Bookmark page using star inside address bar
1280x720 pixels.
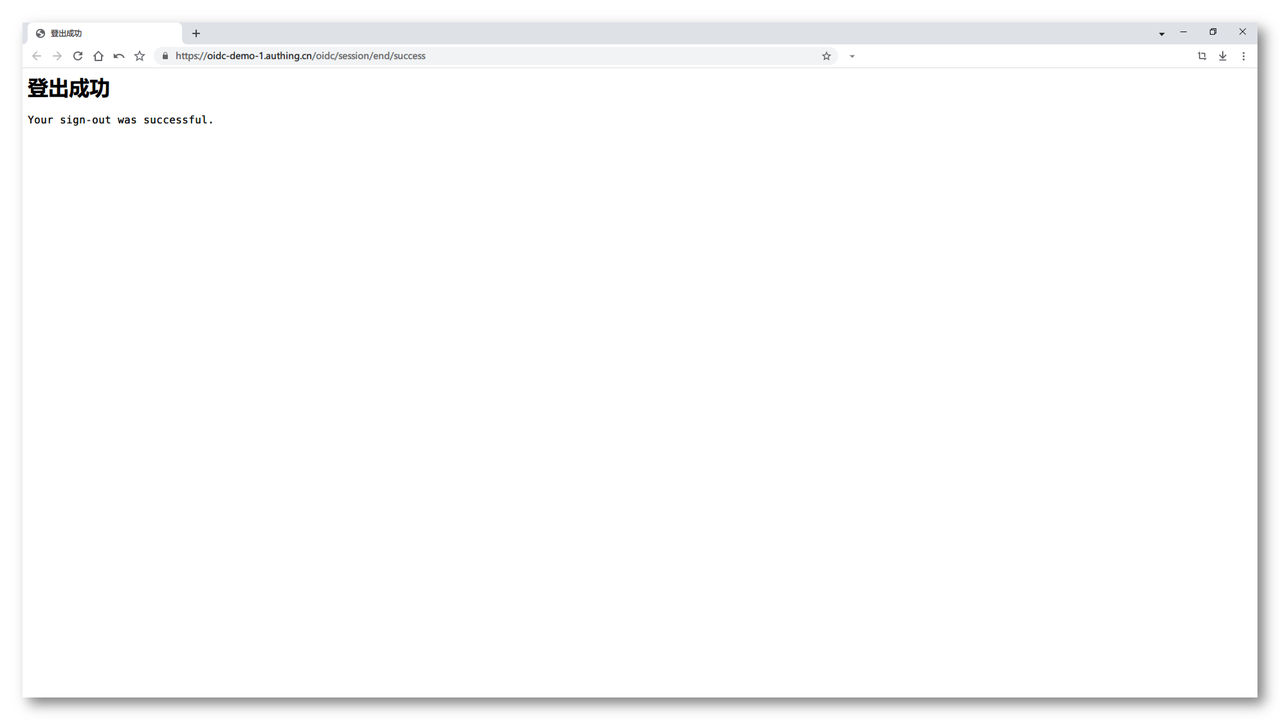click(x=826, y=56)
